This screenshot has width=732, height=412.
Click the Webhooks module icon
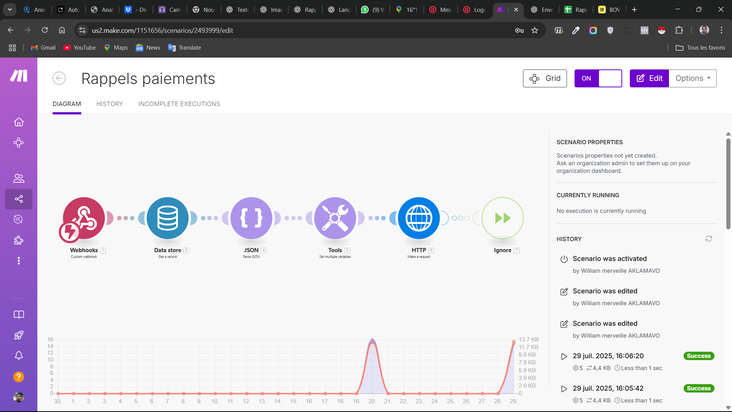[83, 217]
